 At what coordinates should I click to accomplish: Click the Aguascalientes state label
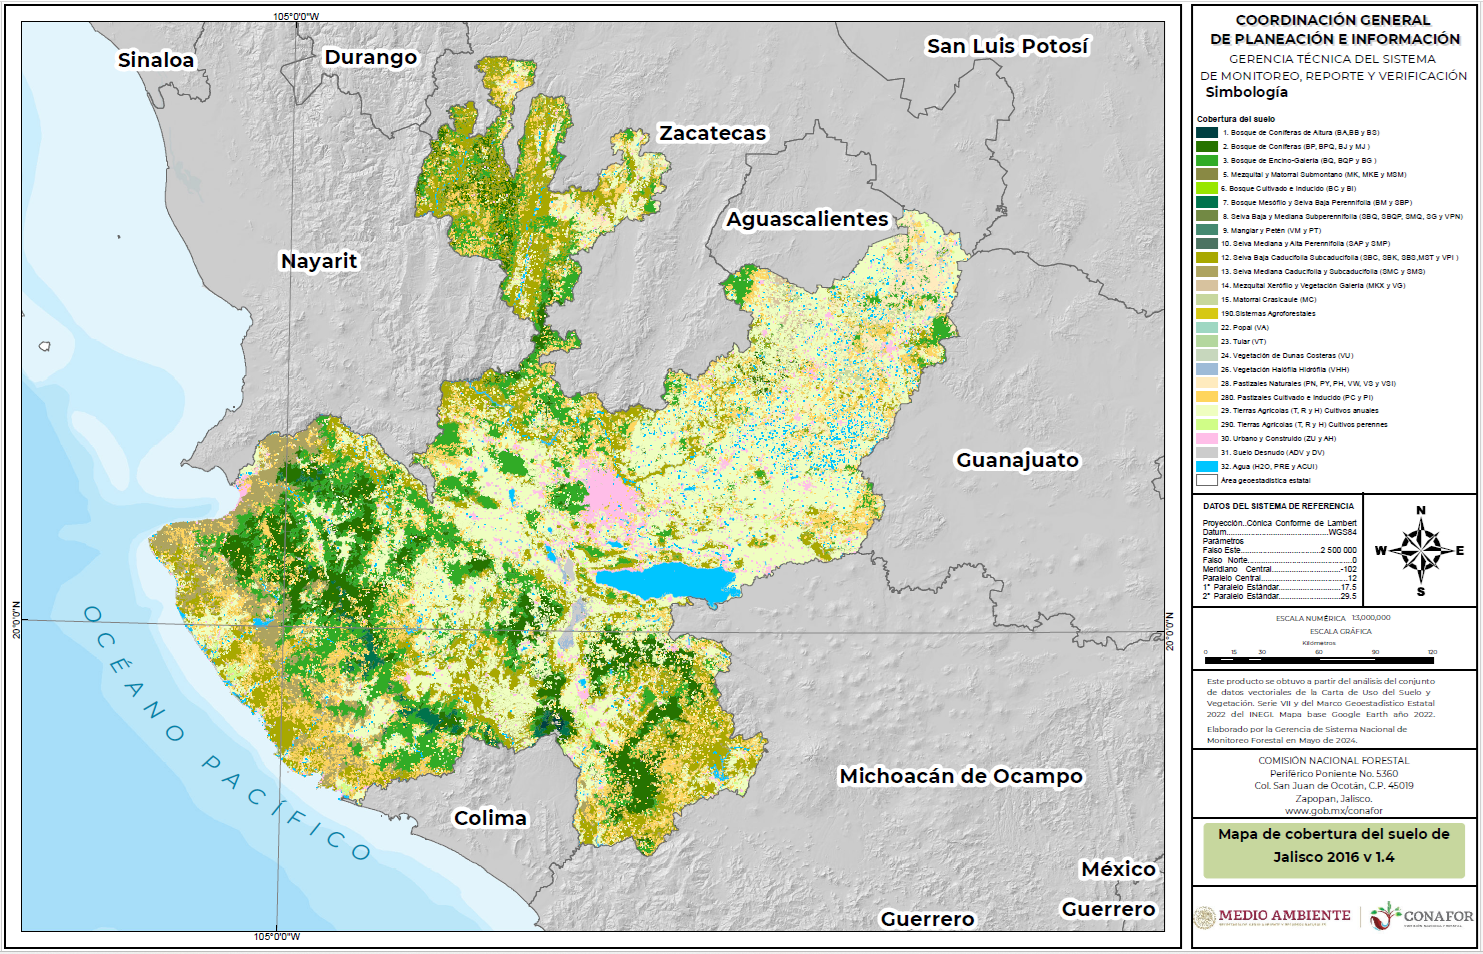pyautogui.click(x=807, y=219)
